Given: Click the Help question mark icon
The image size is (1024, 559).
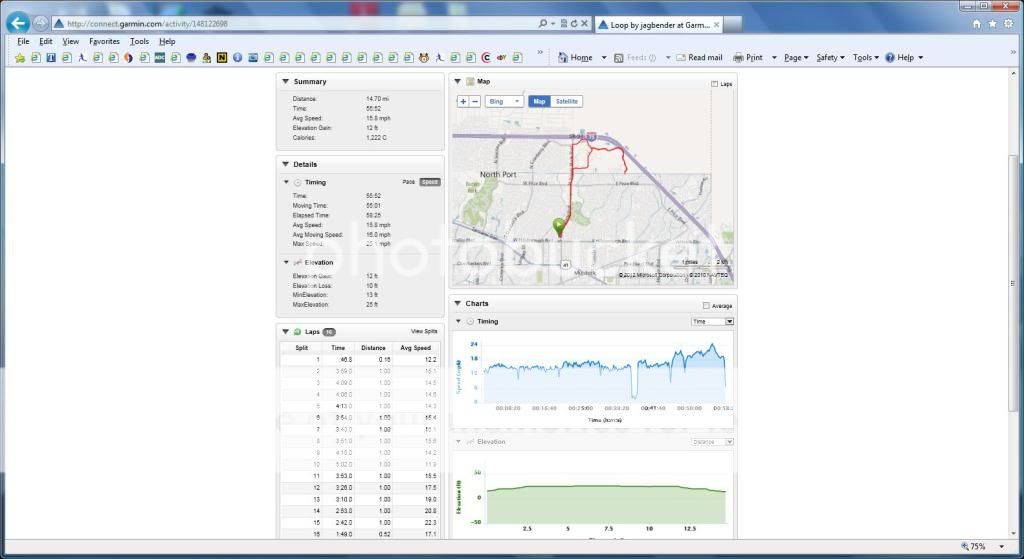Looking at the screenshot, I should tap(890, 58).
